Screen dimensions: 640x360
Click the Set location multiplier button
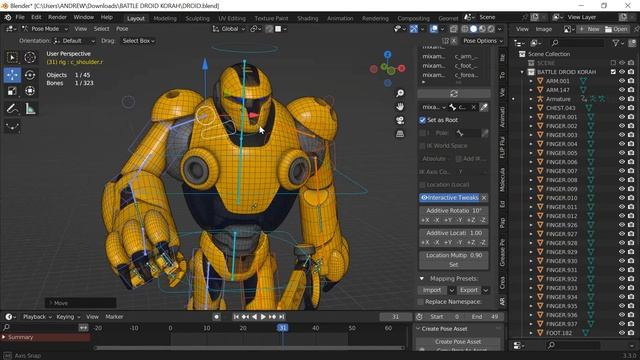[453, 264]
